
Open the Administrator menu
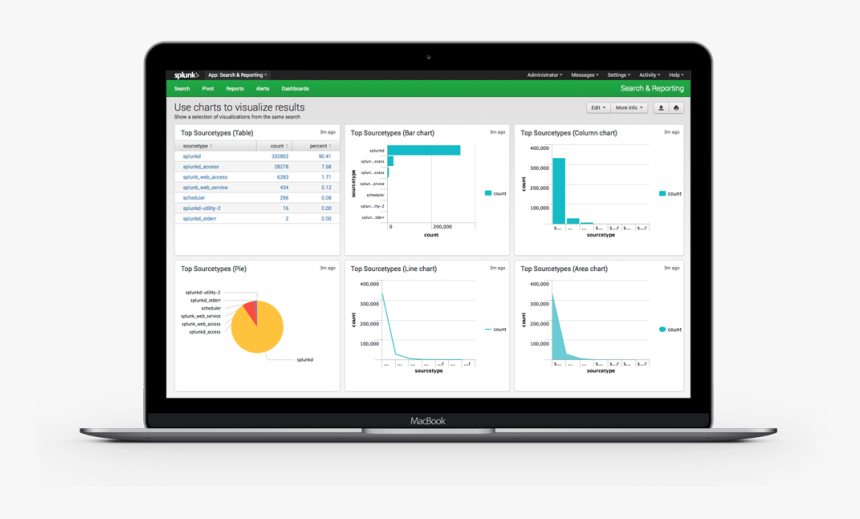(545, 75)
